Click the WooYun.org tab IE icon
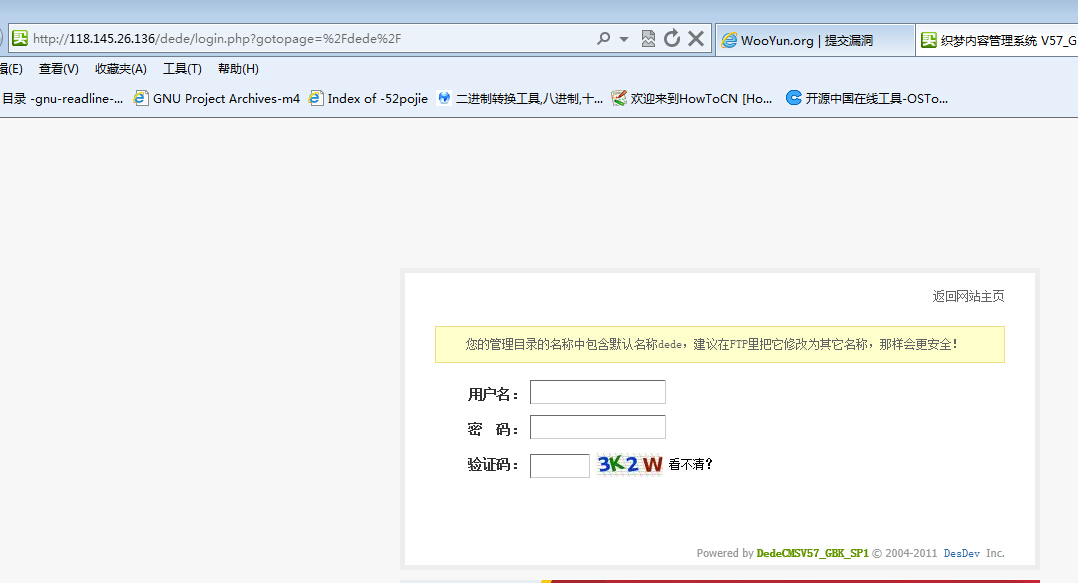The image size is (1078, 583). [x=729, y=41]
